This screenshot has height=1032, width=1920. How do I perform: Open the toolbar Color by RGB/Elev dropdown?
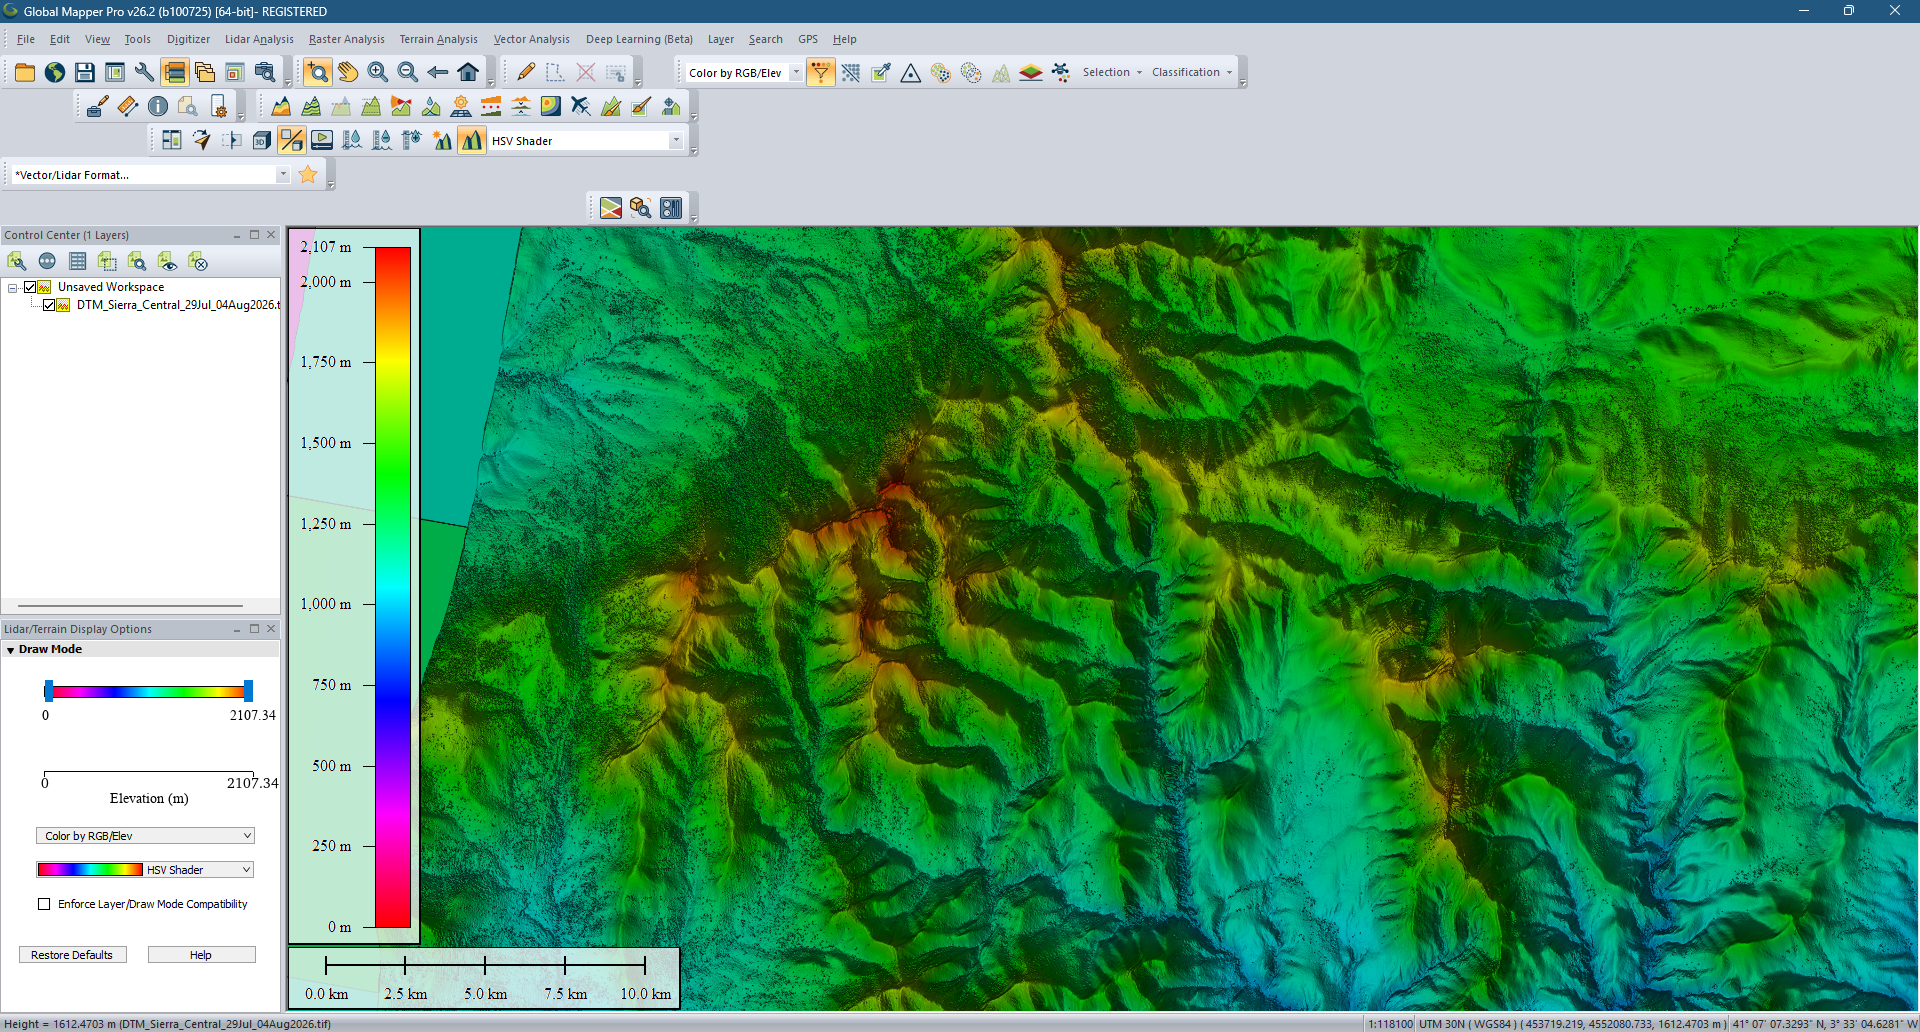pyautogui.click(x=796, y=72)
